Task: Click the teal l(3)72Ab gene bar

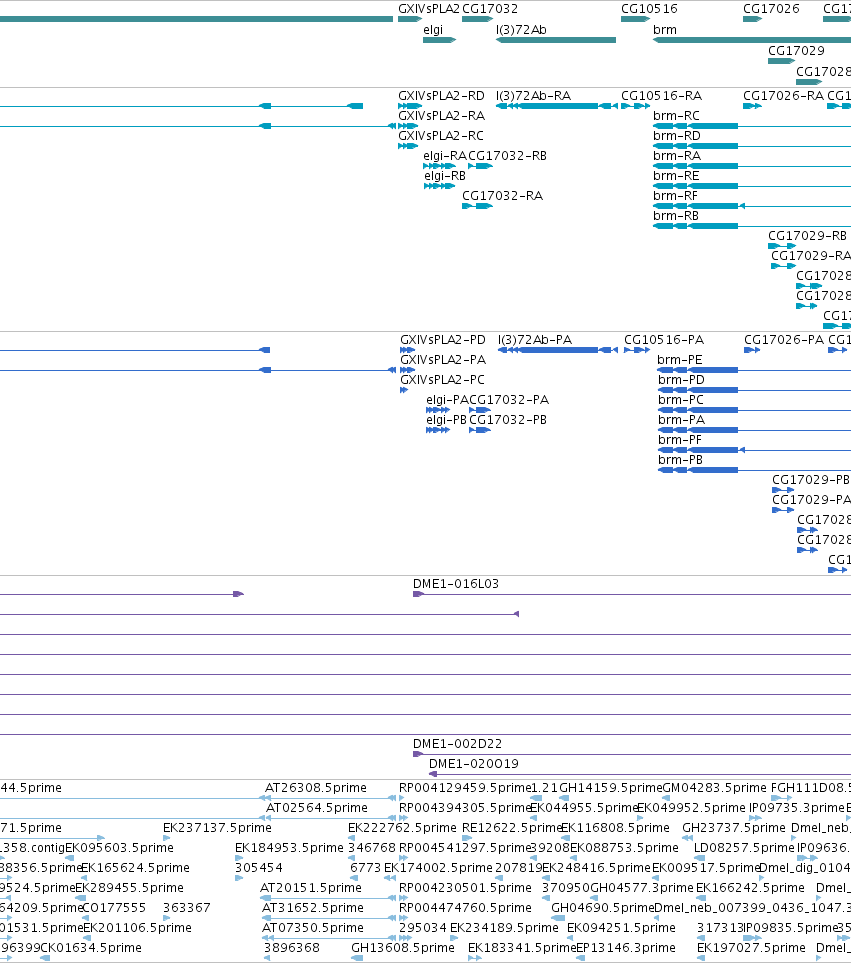Action: [x=556, y=41]
